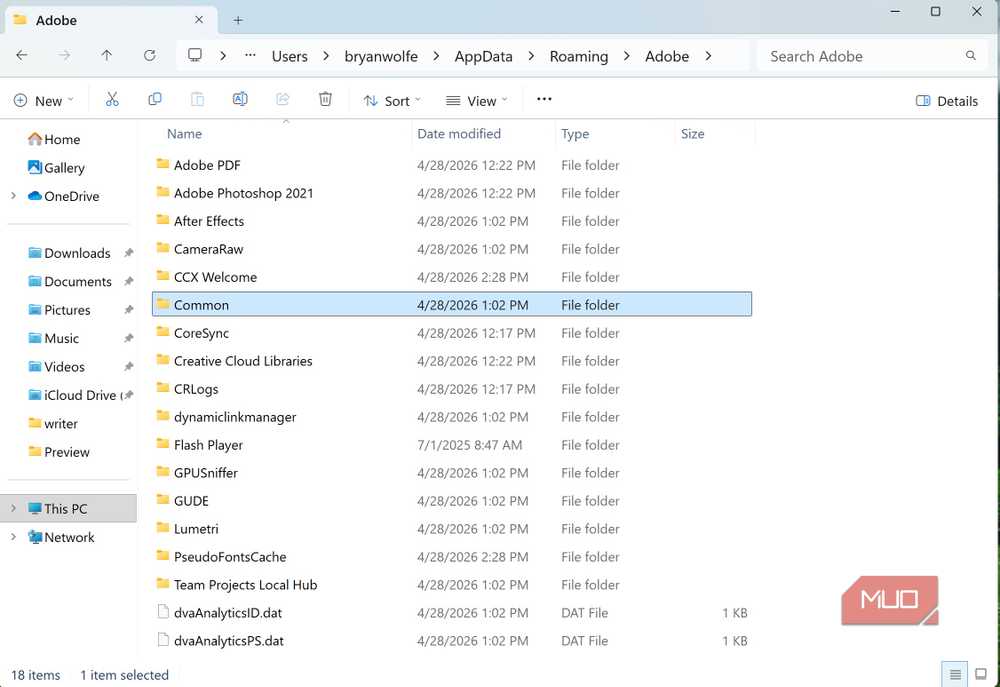Screen dimensions: 1000x687
Task: Click the Home icon in sidebar
Action: 35,139
